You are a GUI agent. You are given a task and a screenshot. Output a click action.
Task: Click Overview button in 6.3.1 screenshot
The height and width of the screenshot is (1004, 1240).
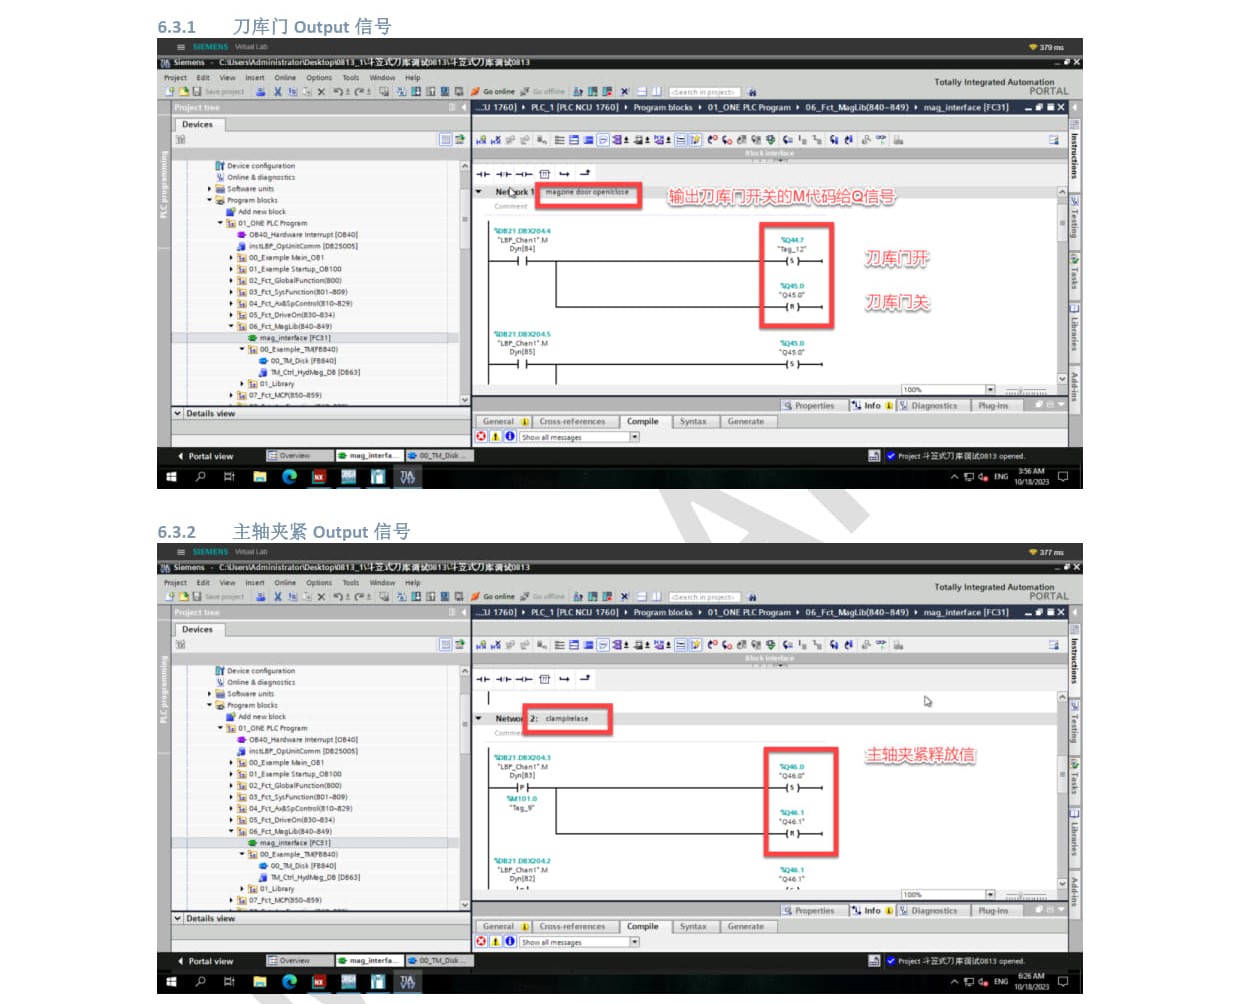click(x=298, y=456)
